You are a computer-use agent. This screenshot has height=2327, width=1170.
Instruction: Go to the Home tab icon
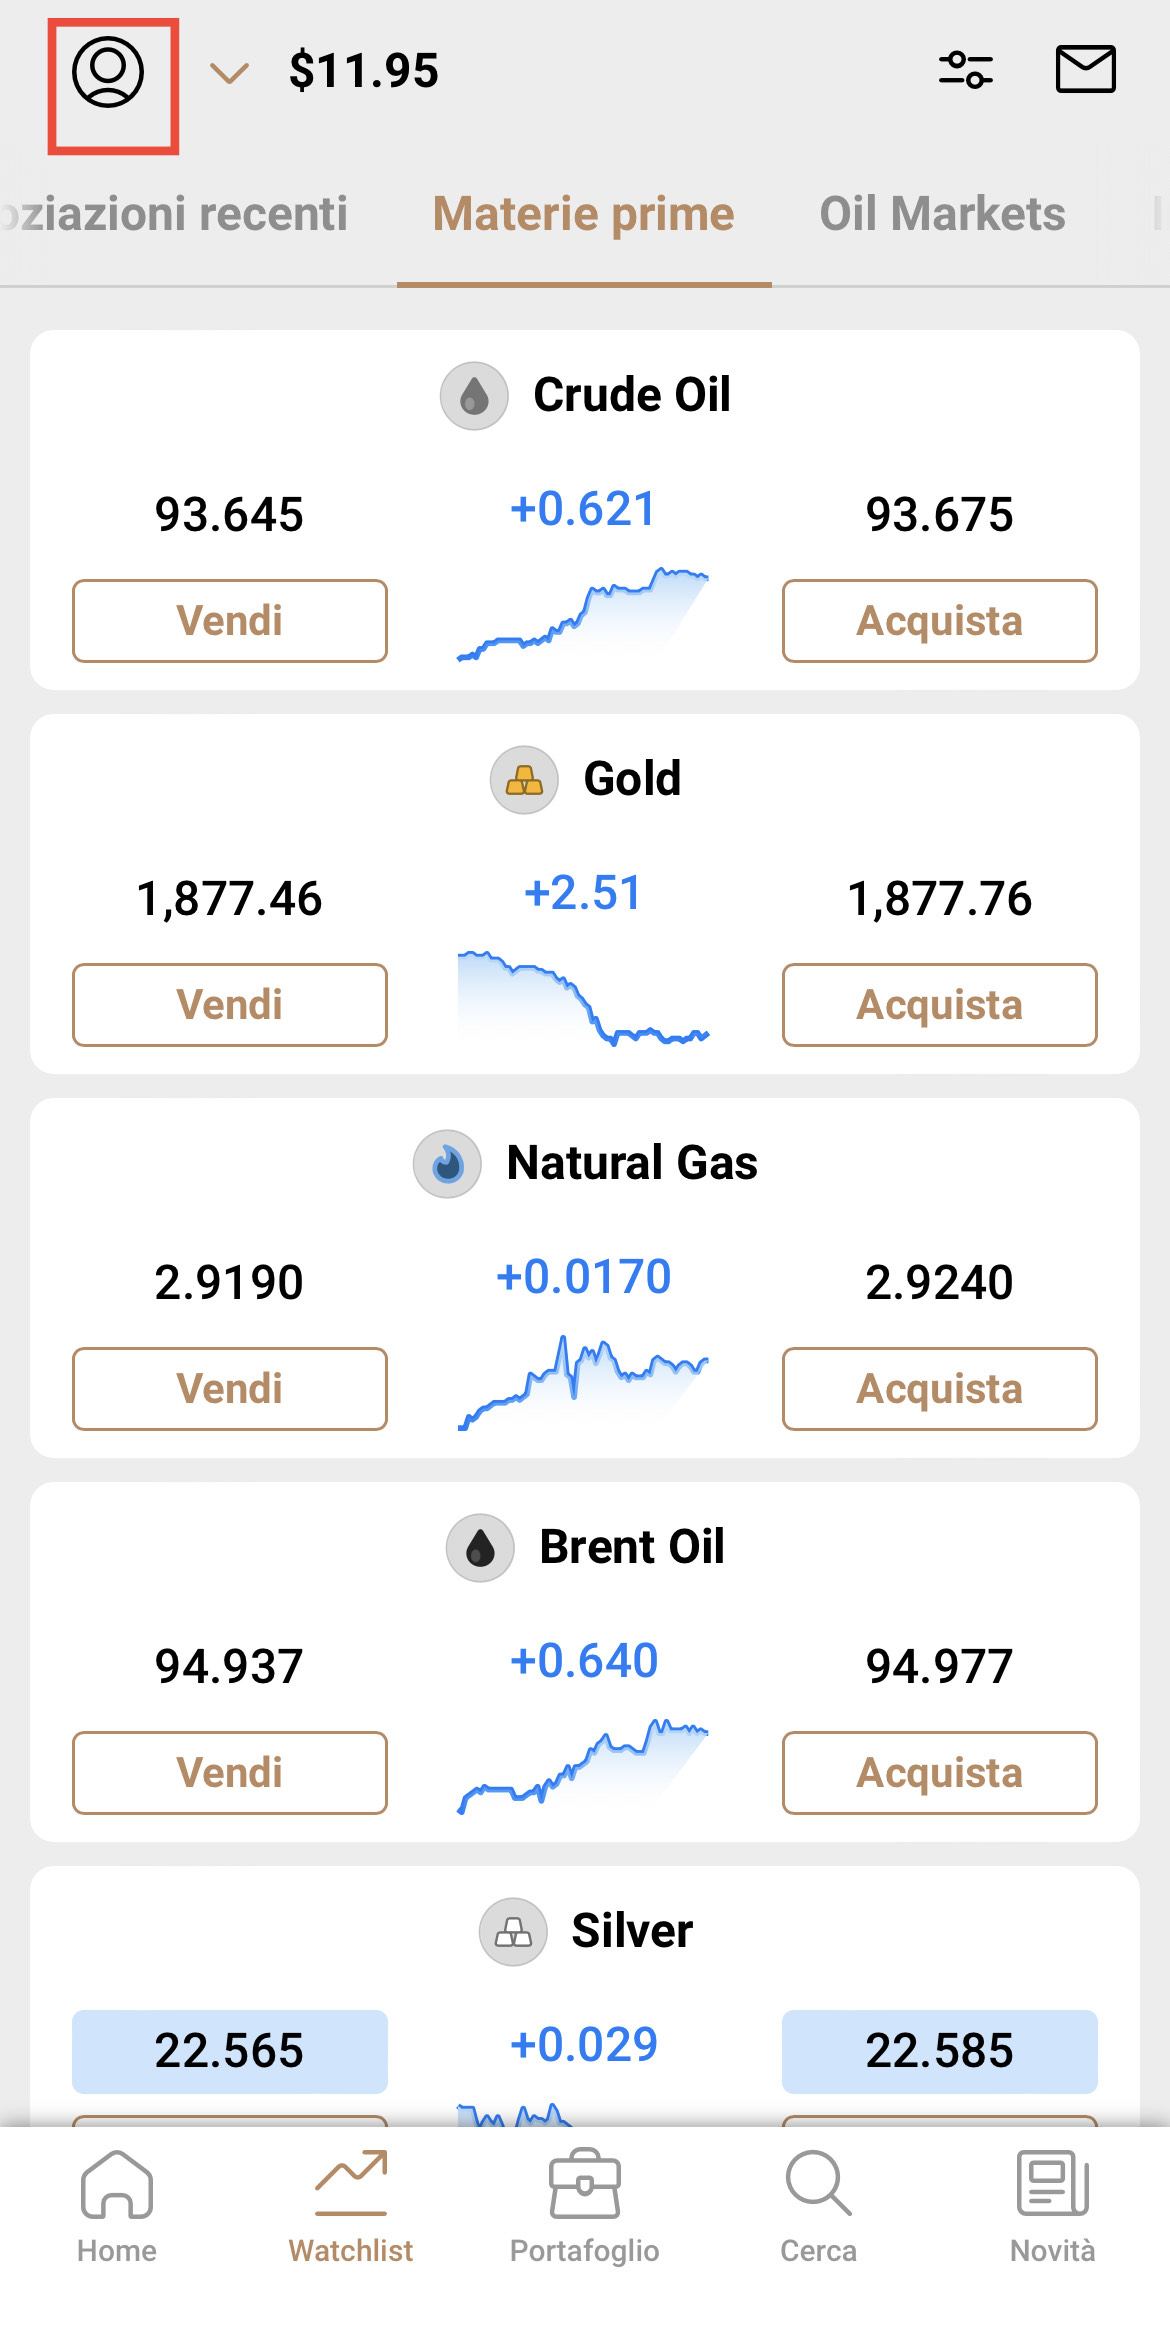(x=117, y=2184)
